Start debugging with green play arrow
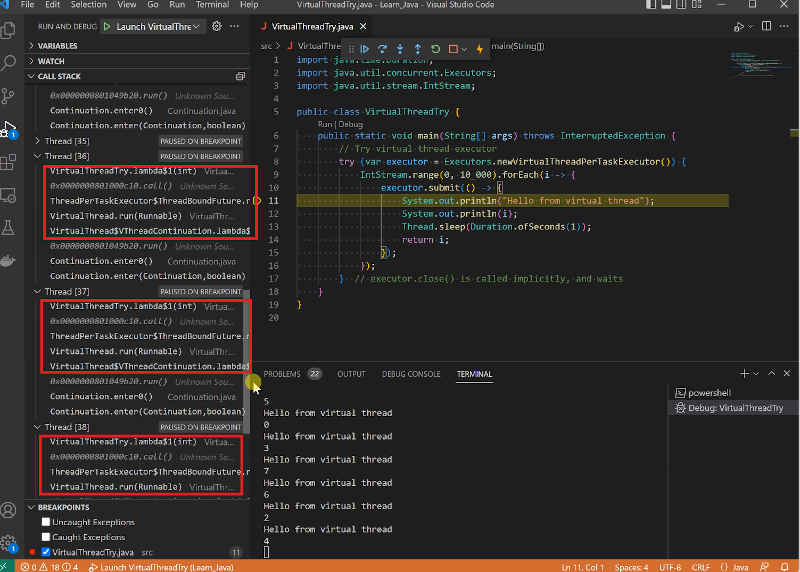The width and height of the screenshot is (800, 572). pos(107,27)
